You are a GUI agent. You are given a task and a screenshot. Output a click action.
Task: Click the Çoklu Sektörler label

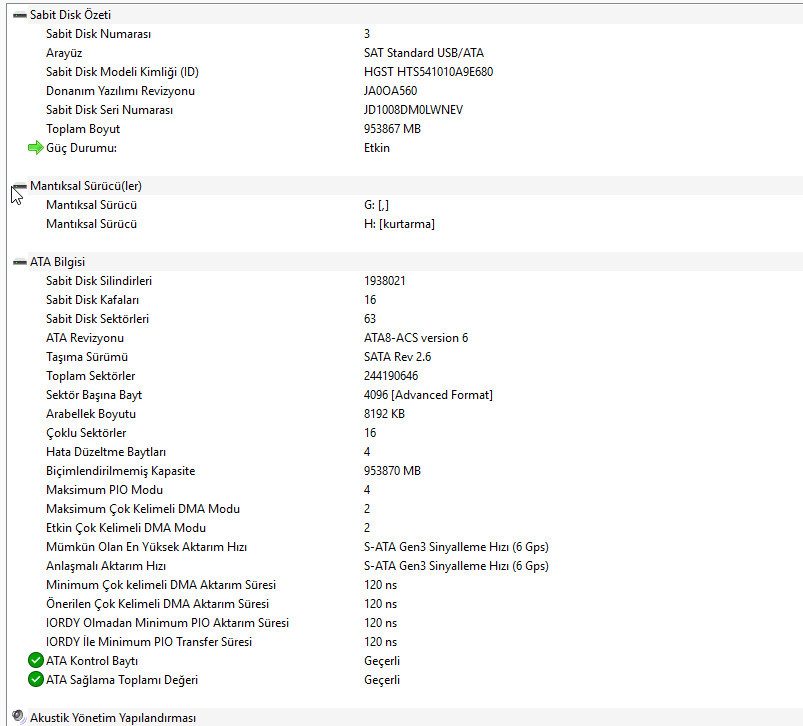pos(86,433)
